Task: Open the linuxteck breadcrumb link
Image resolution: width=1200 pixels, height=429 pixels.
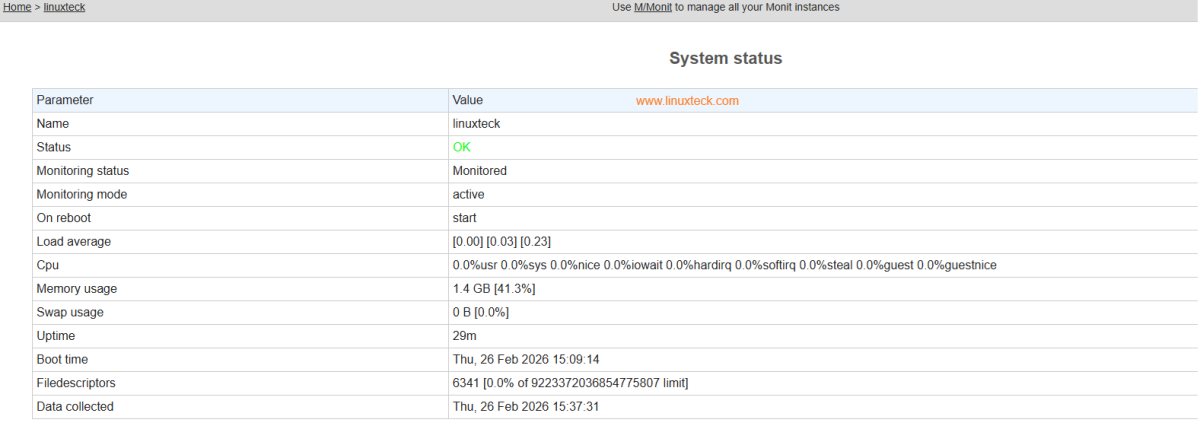Action: [64, 7]
